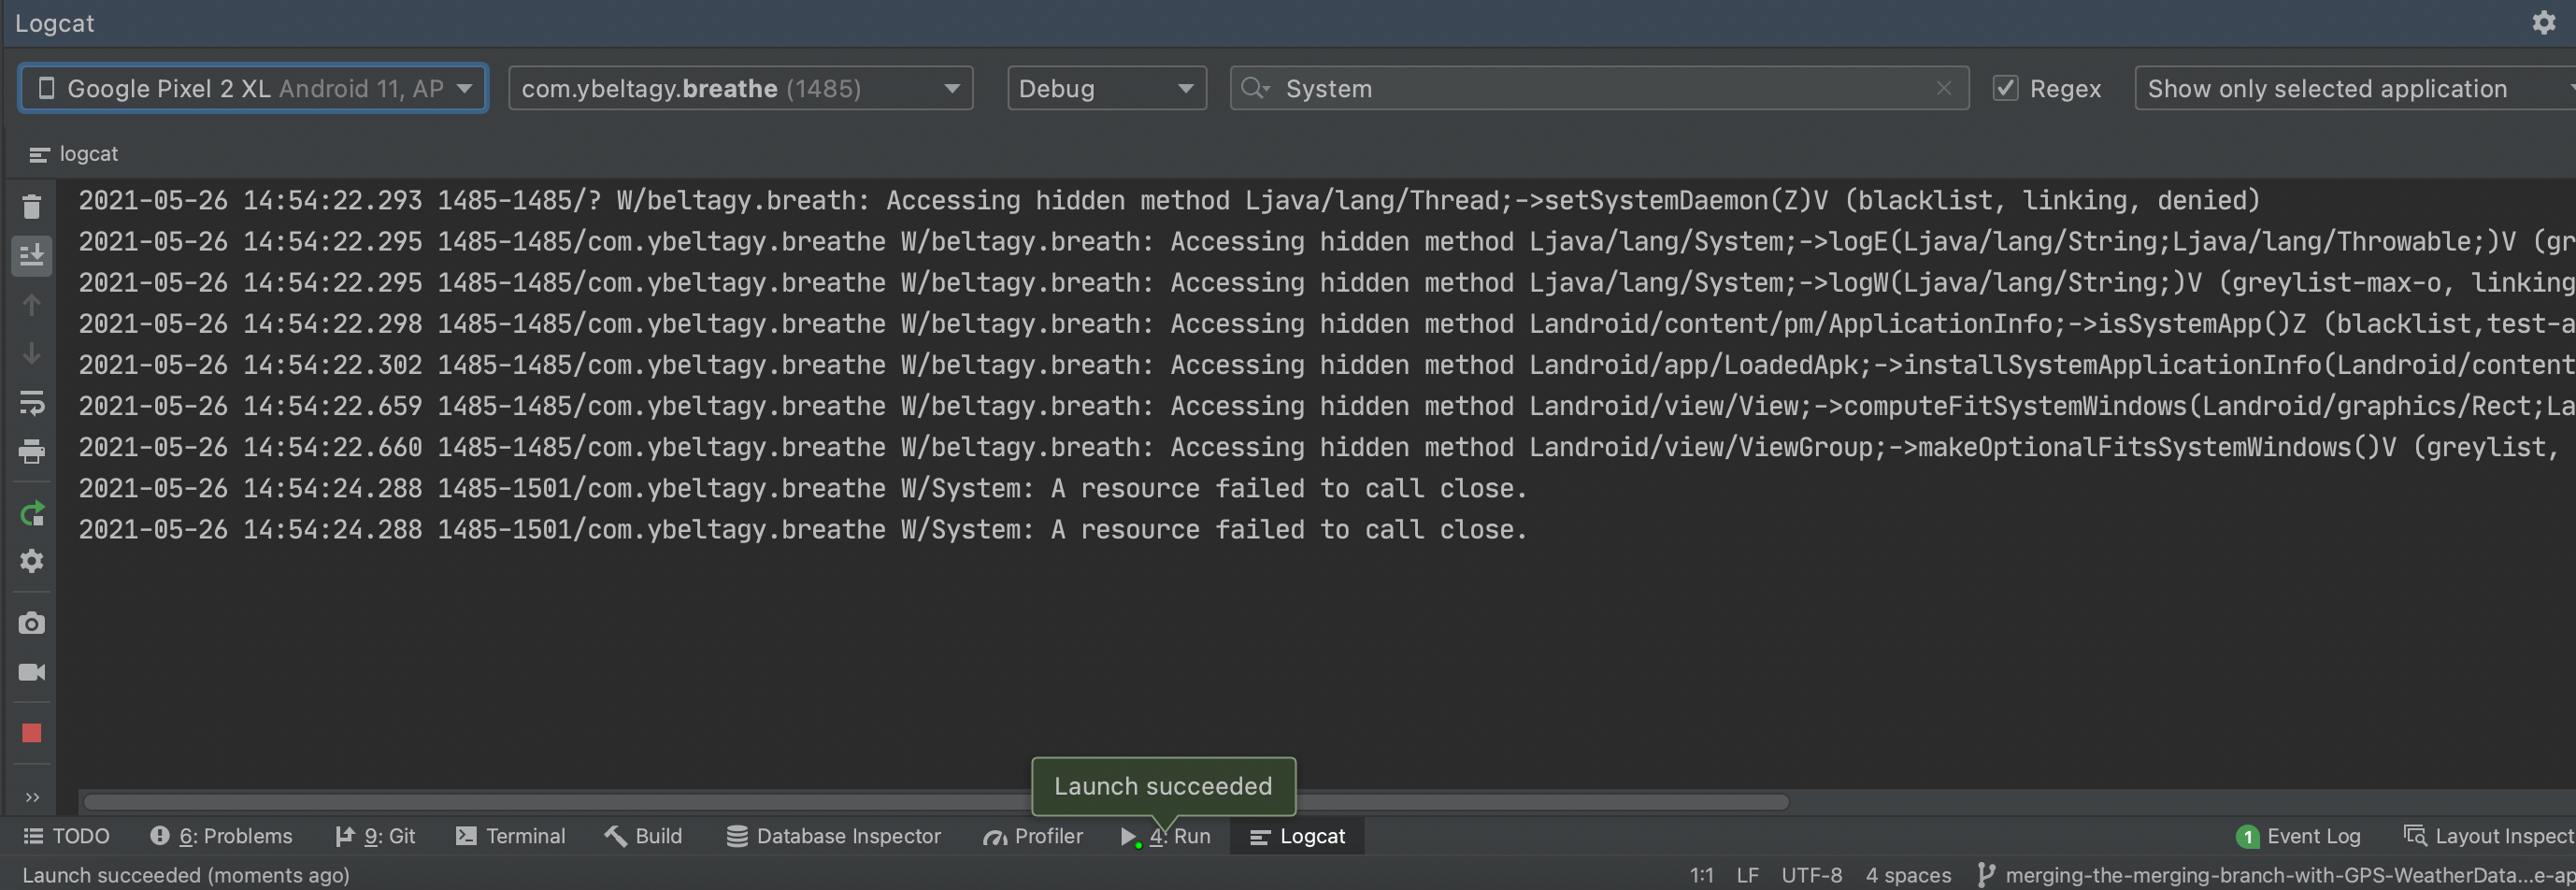Open process dropdown com.ybeltagy.breathe
The width and height of the screenshot is (2576, 890).
point(740,88)
